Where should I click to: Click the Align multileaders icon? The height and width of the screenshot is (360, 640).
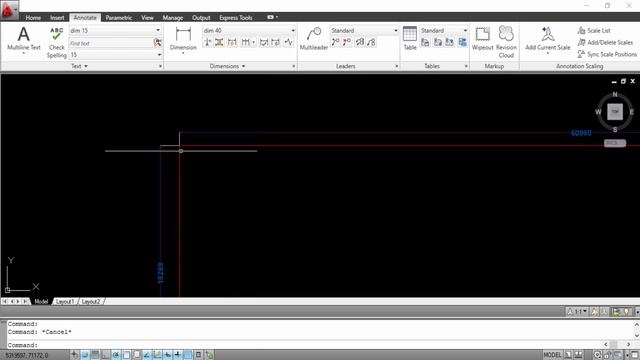pos(360,42)
